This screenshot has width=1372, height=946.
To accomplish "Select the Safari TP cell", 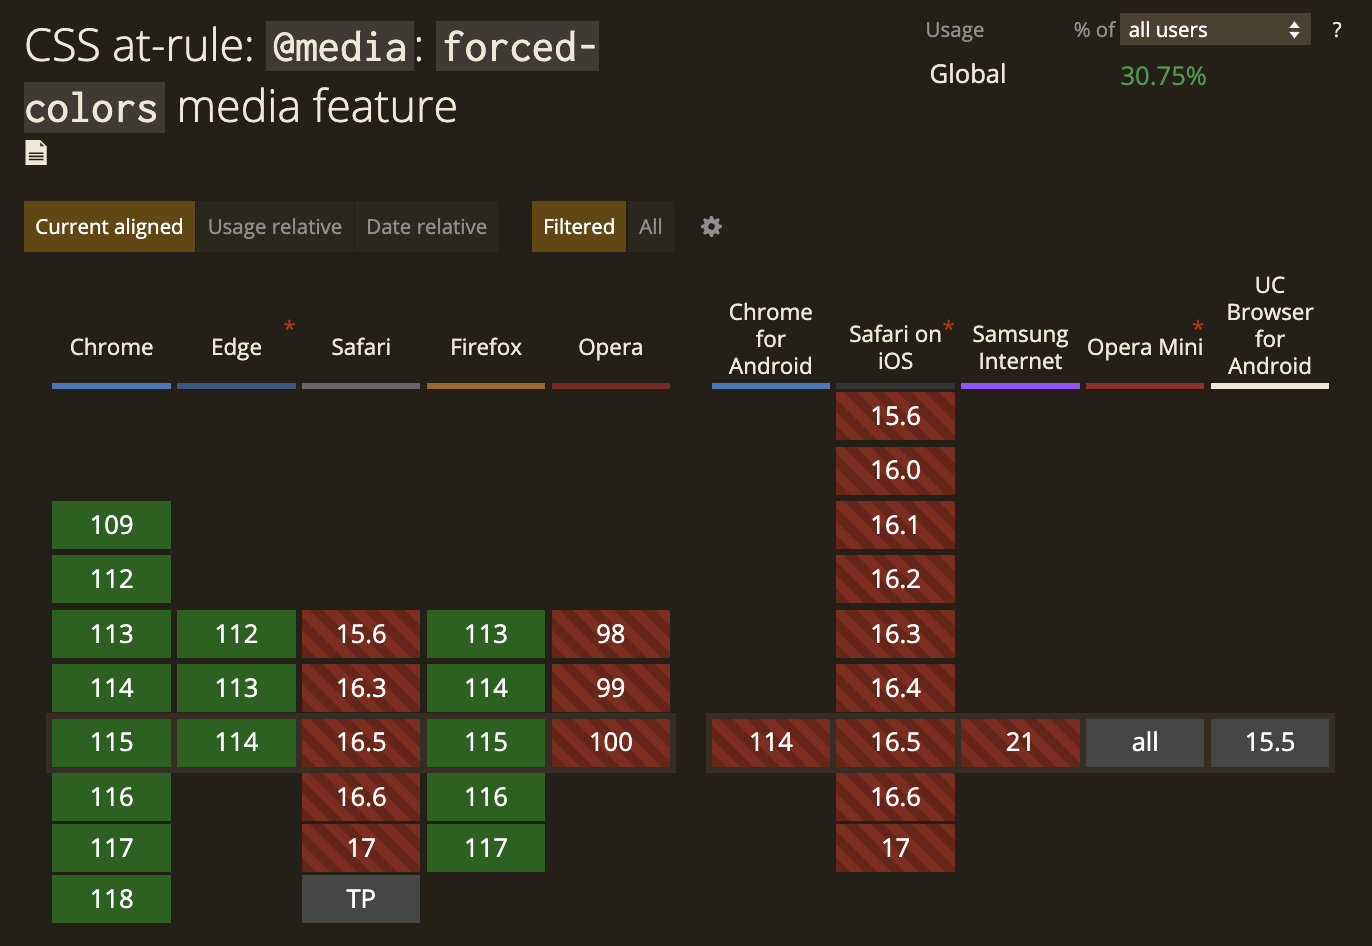I will (x=361, y=898).
